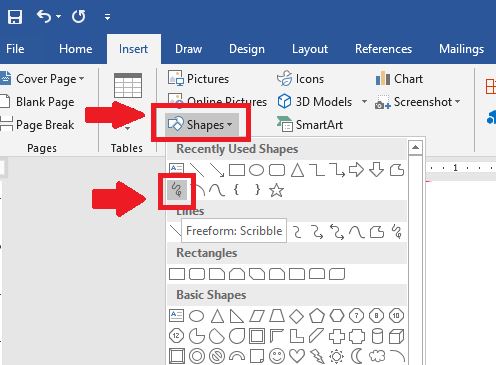The image size is (496, 365).
Task: Select the Down Arrow block shape
Action: 377,170
